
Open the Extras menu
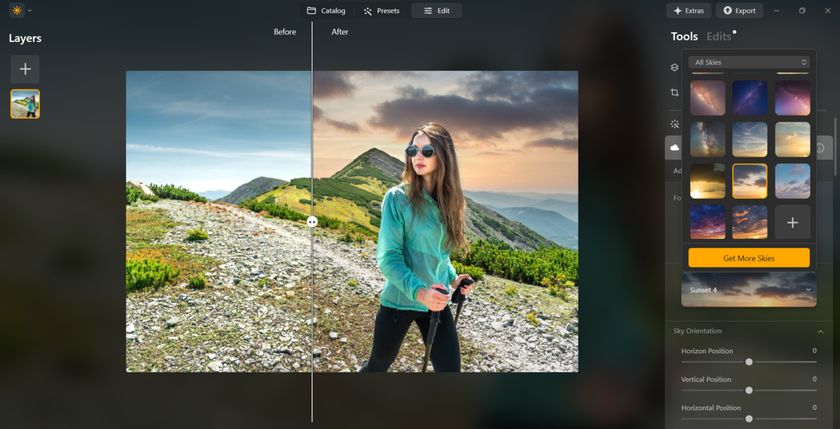point(688,11)
